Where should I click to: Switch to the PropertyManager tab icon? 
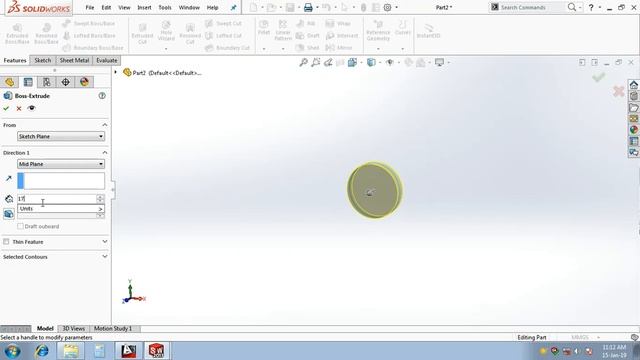(x=28, y=82)
